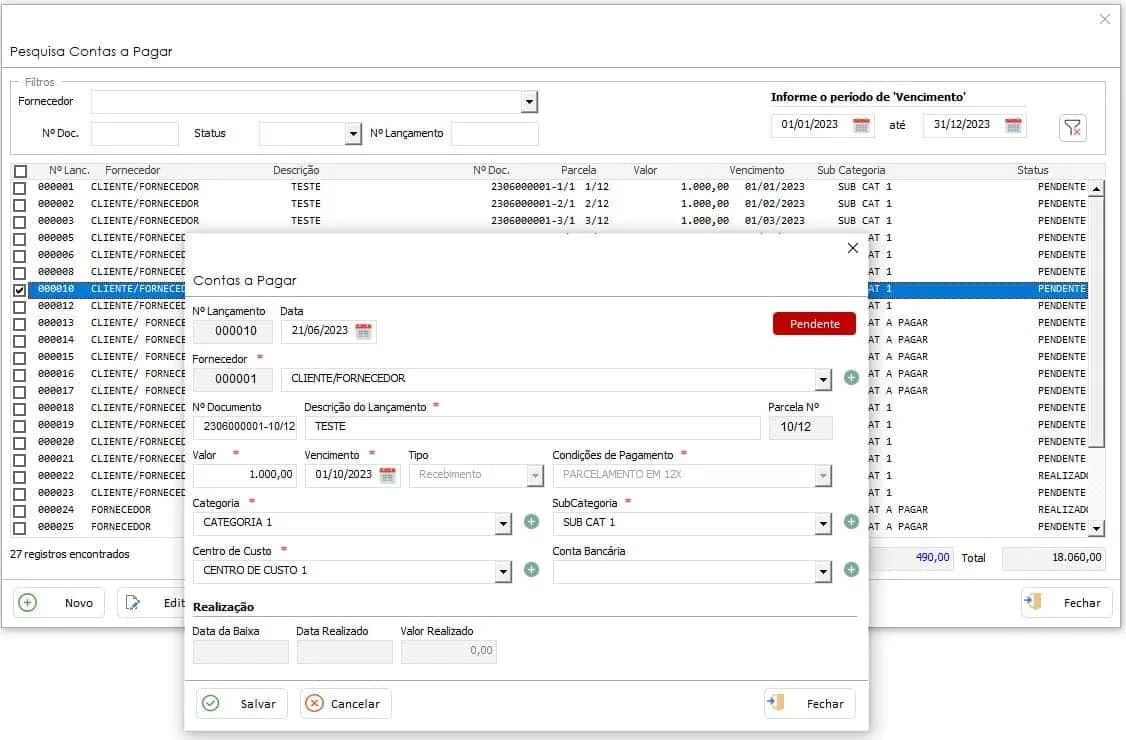This screenshot has height=740, width=1126.
Task: Sort by Sub Categoria column header
Action: click(x=851, y=170)
